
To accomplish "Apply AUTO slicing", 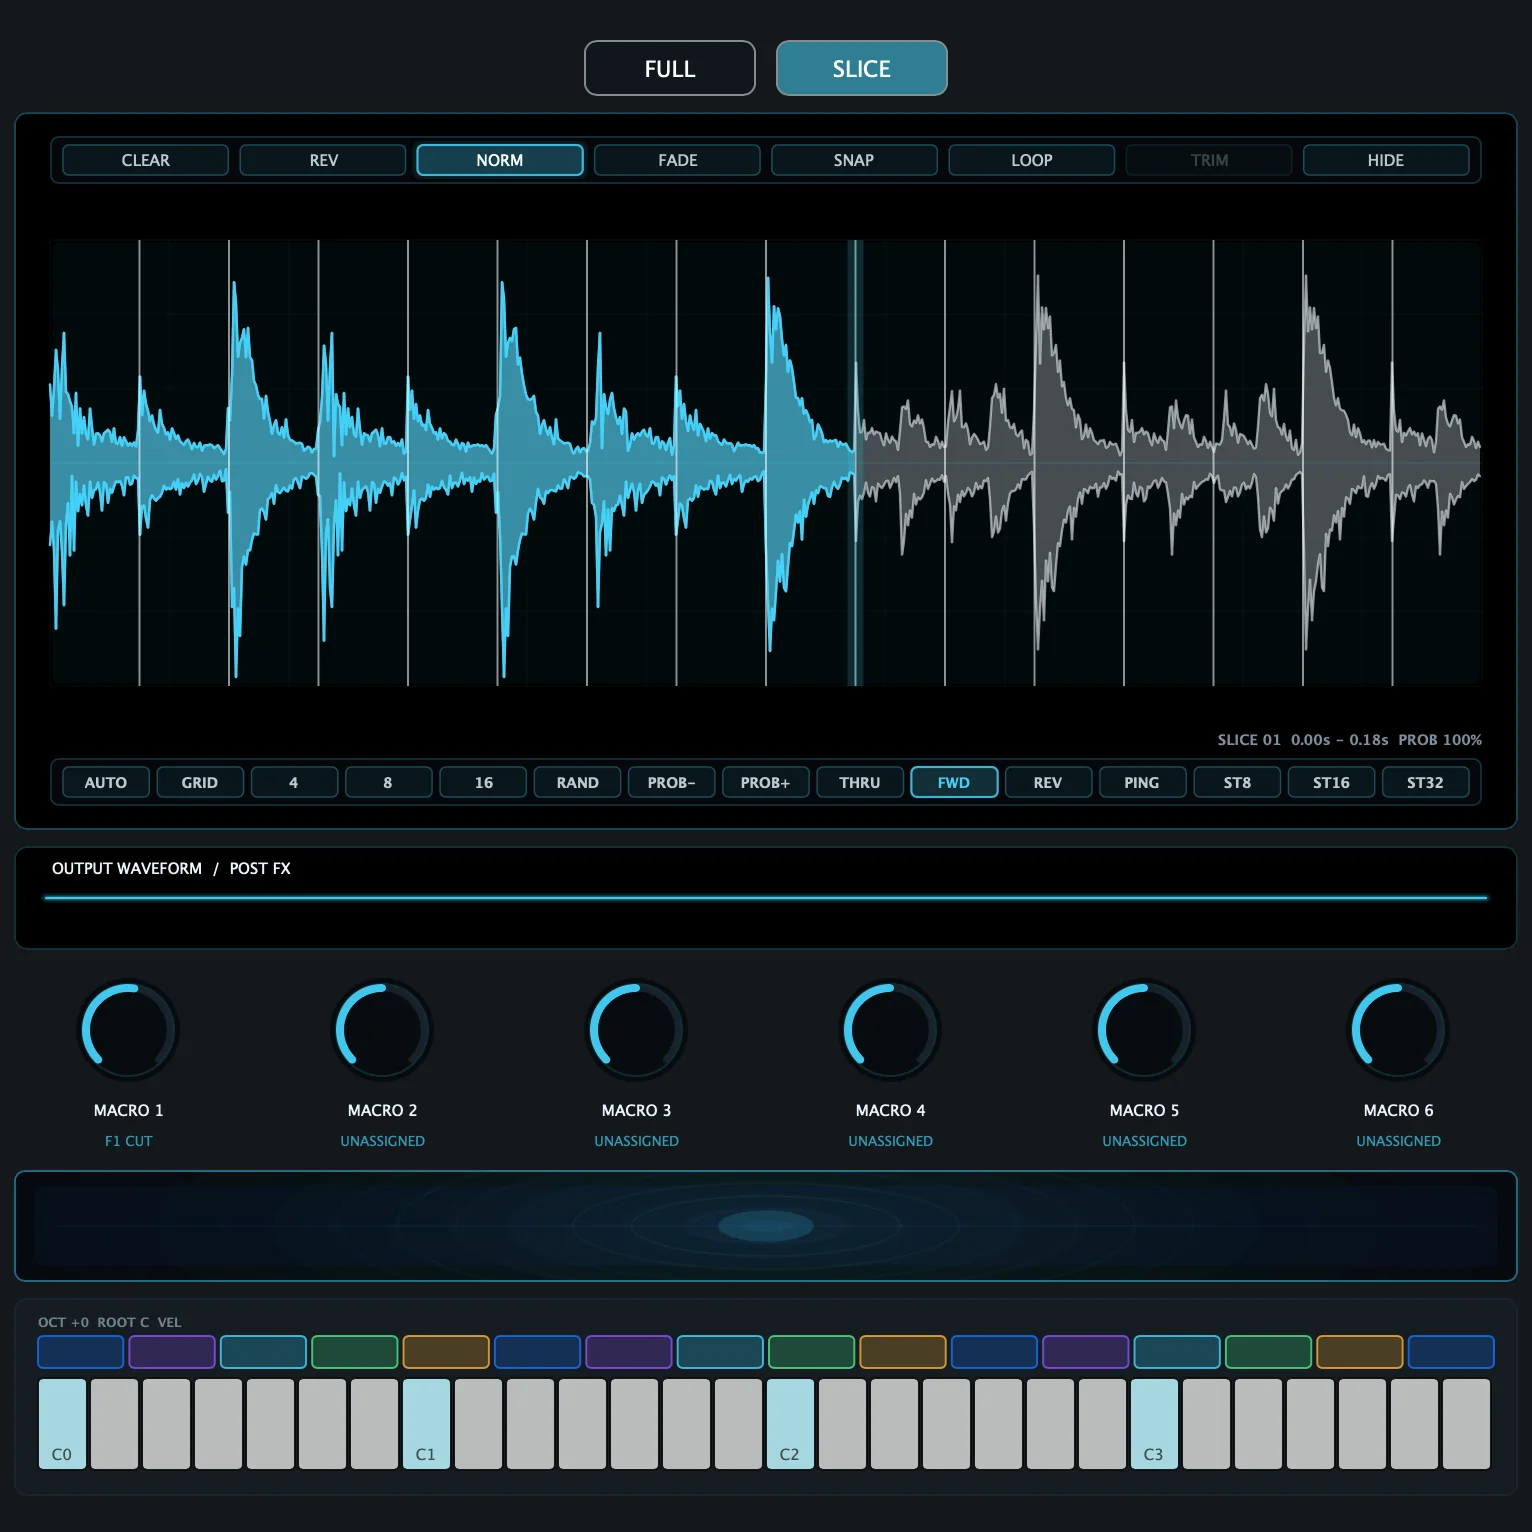I will tap(106, 782).
